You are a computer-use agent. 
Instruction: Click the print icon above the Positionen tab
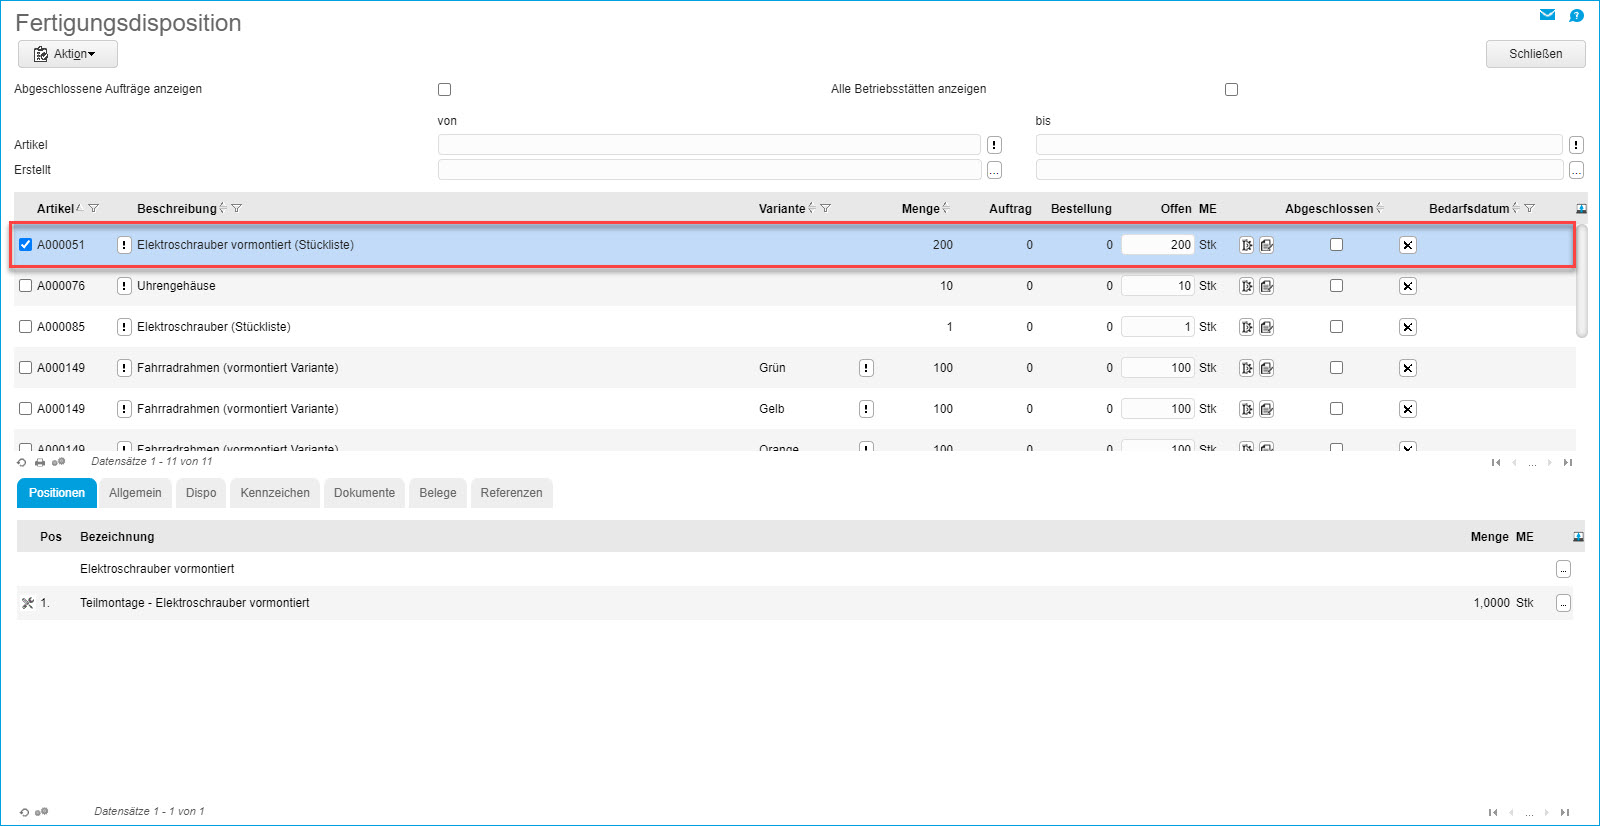point(40,462)
